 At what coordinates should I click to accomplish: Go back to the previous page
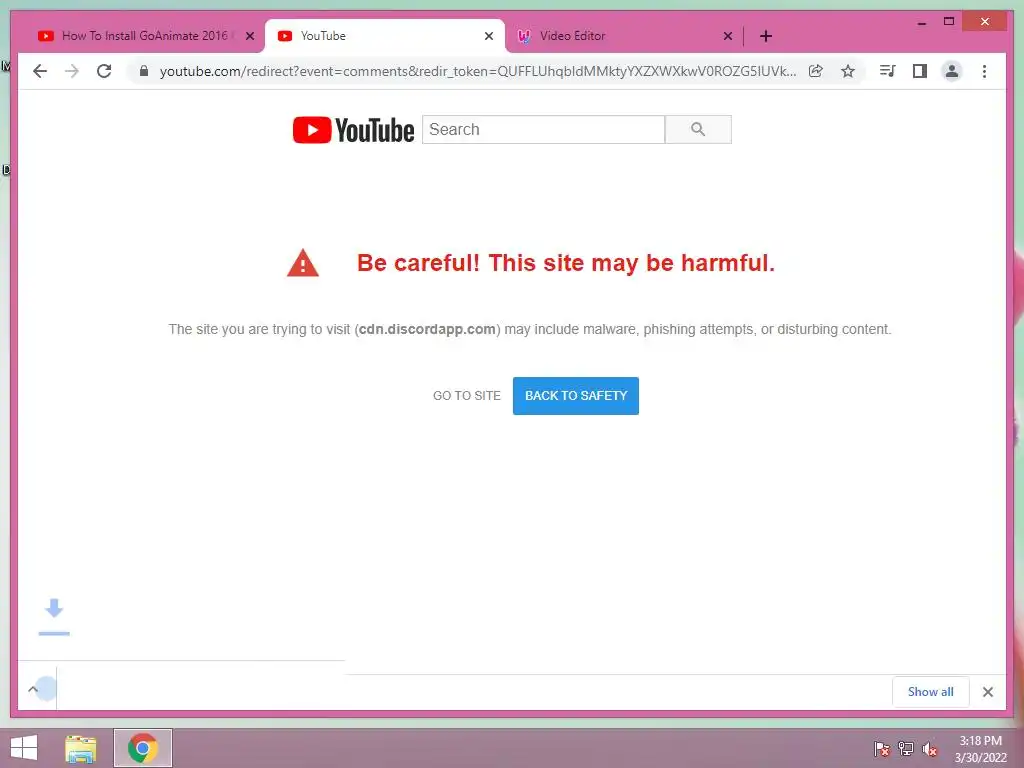(40, 71)
